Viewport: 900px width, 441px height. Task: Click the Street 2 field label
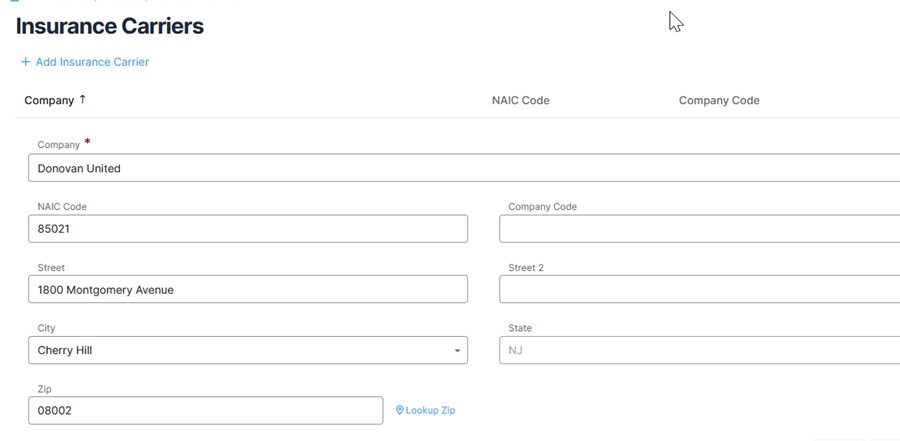pyautogui.click(x=526, y=268)
